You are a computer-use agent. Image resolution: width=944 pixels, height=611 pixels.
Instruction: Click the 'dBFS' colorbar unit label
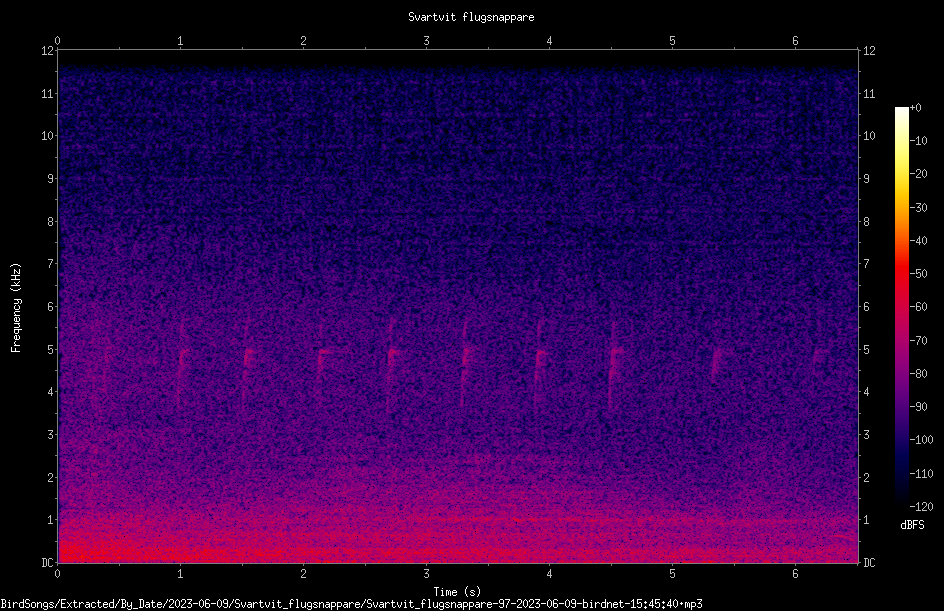coord(912,525)
